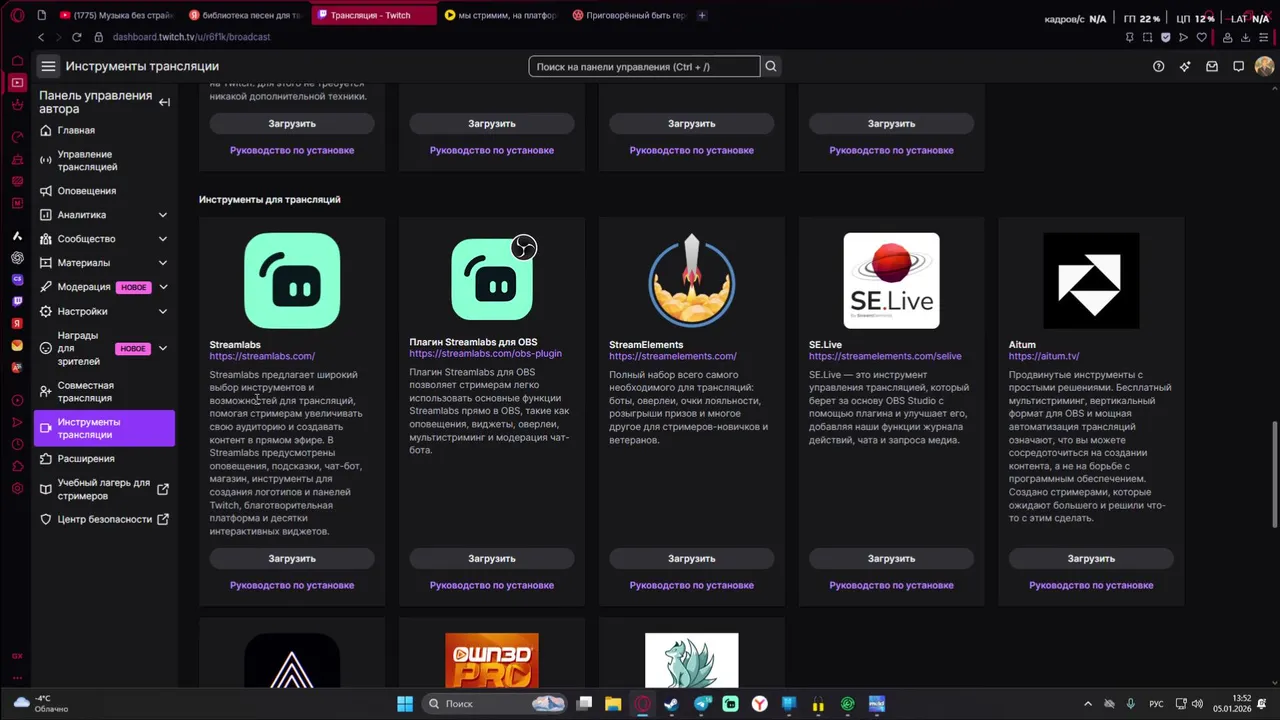The image size is (1280, 720).
Task: Open Steam from the taskbar
Action: click(672, 704)
